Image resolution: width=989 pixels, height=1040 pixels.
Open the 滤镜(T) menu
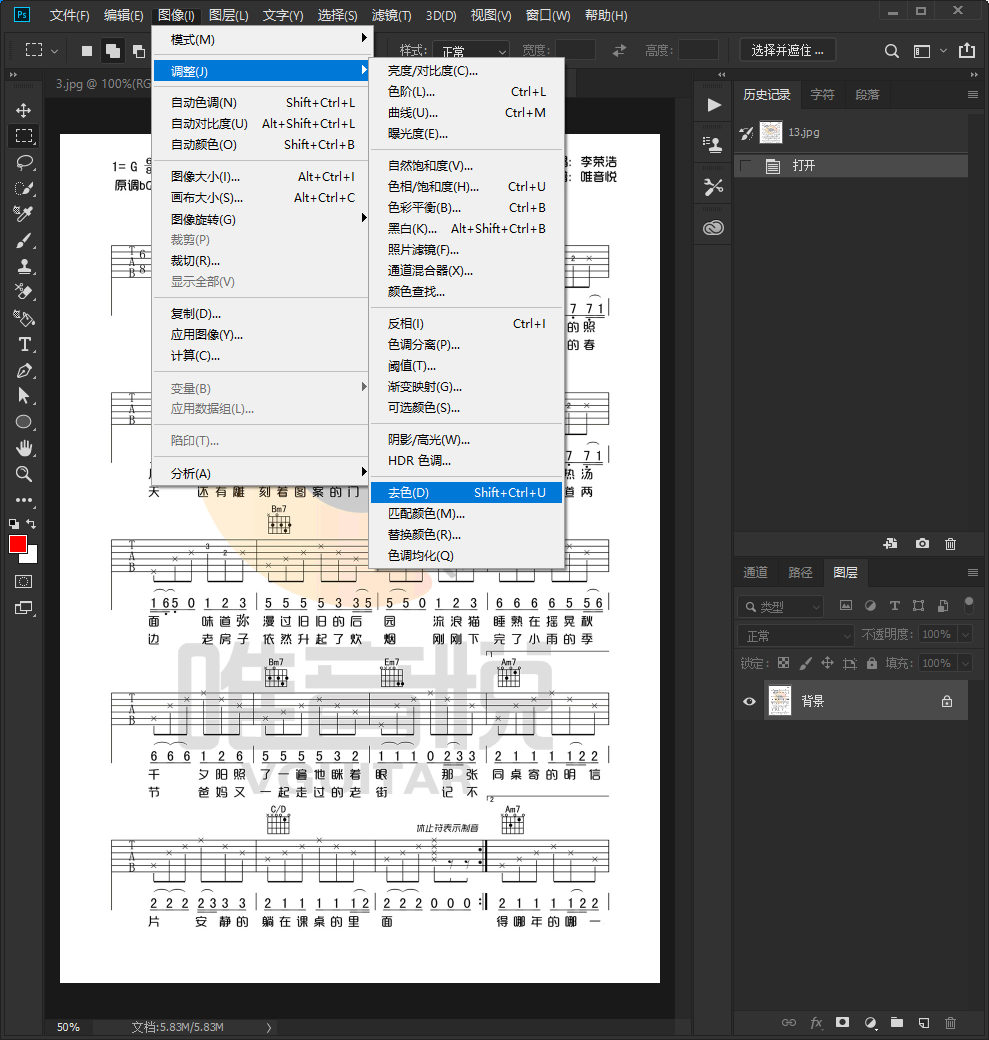pyautogui.click(x=391, y=15)
